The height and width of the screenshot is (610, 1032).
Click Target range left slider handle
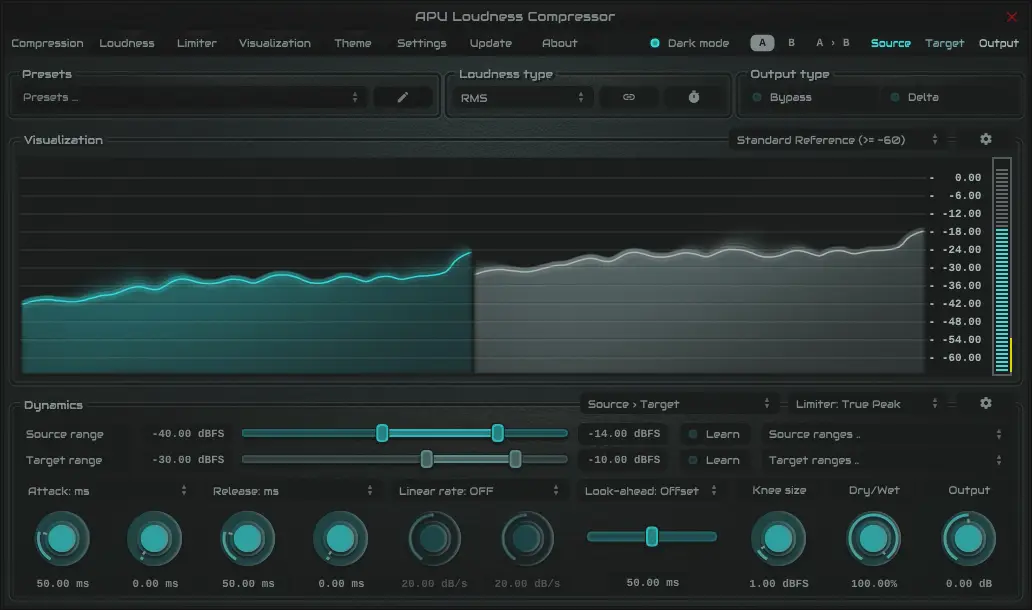[426, 459]
